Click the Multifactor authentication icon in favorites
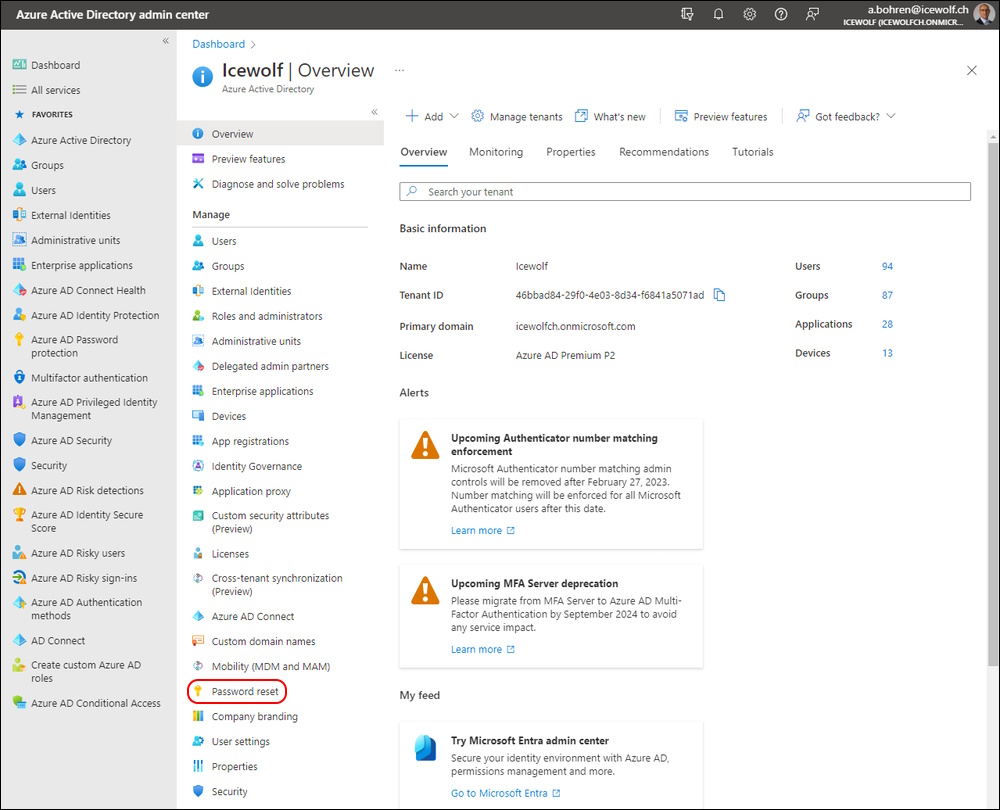1000x810 pixels. point(19,377)
